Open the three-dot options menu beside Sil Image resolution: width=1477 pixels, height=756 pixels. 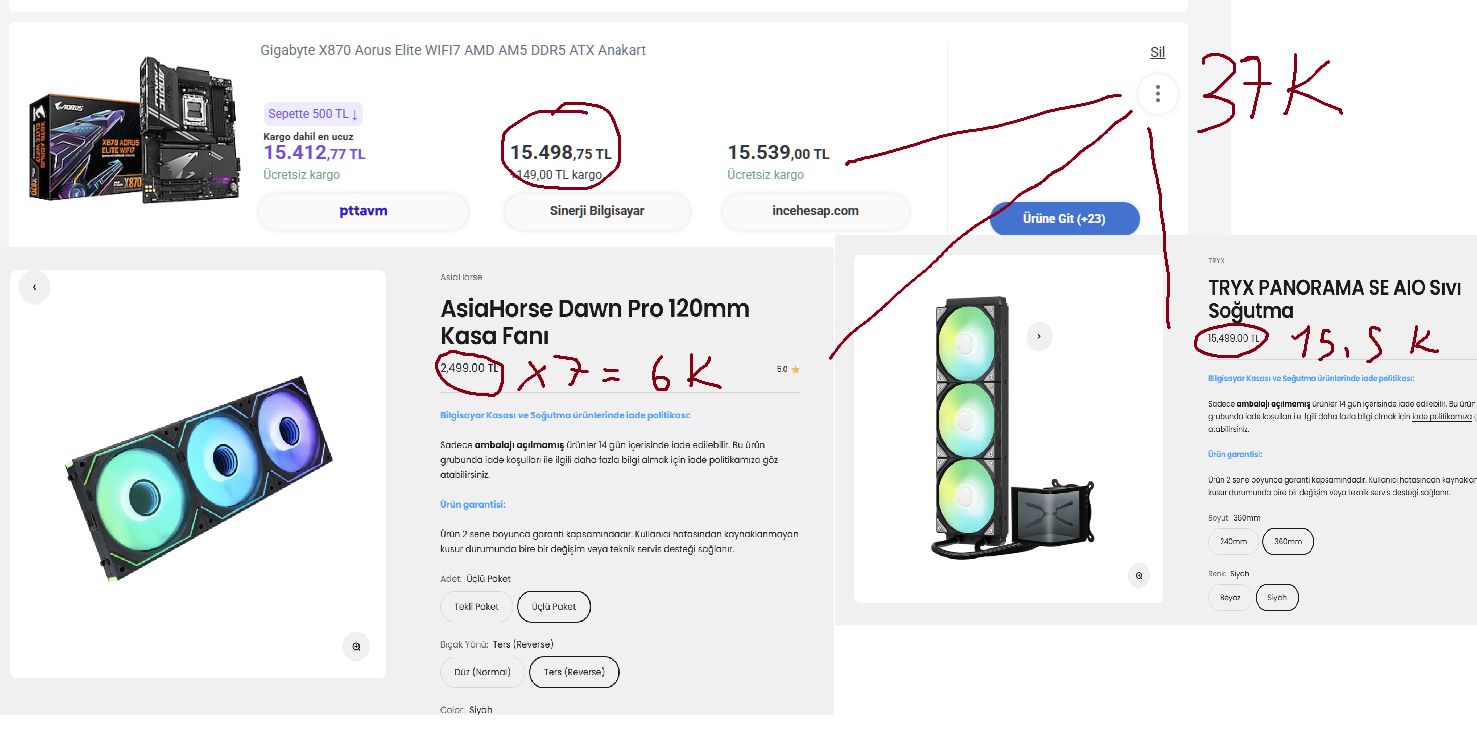pyautogui.click(x=1158, y=94)
